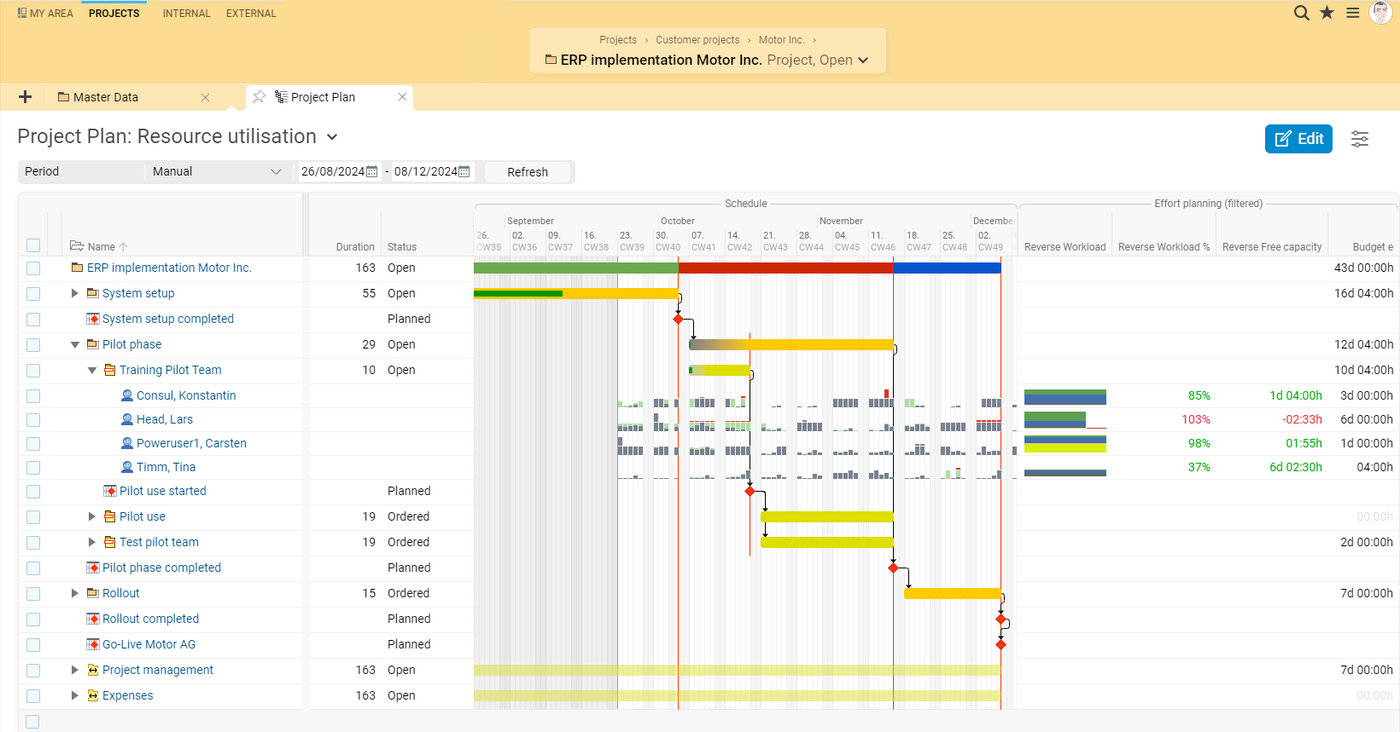Open the user avatar profile

tap(1381, 13)
